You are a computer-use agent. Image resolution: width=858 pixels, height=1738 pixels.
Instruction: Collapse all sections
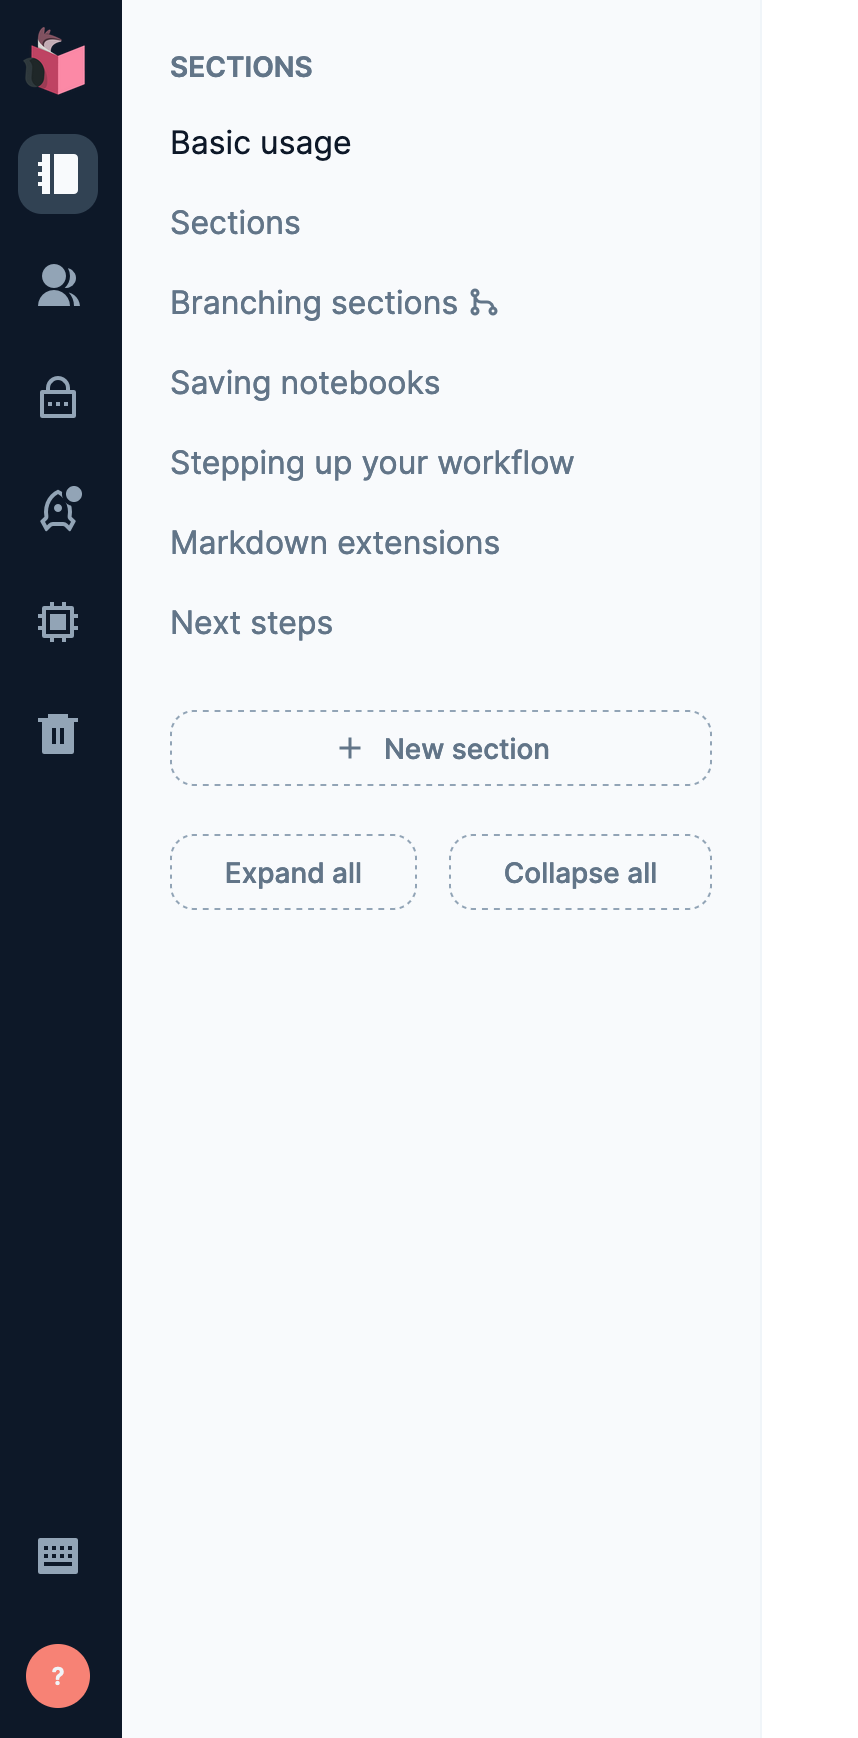coord(580,872)
